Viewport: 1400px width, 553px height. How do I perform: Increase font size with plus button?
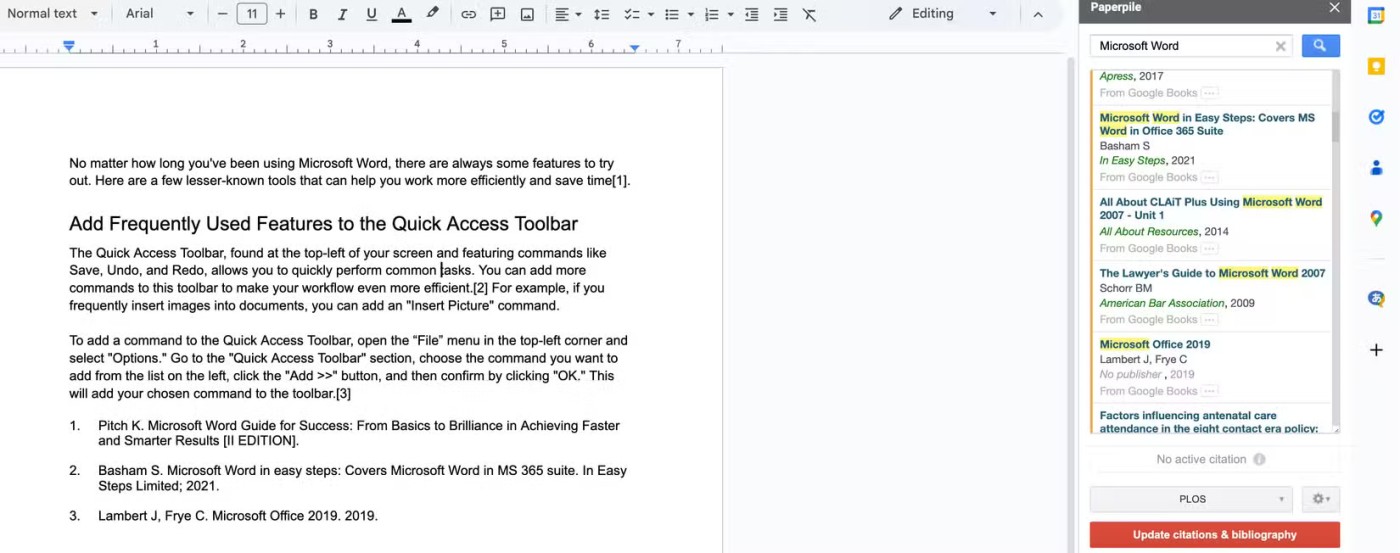280,14
